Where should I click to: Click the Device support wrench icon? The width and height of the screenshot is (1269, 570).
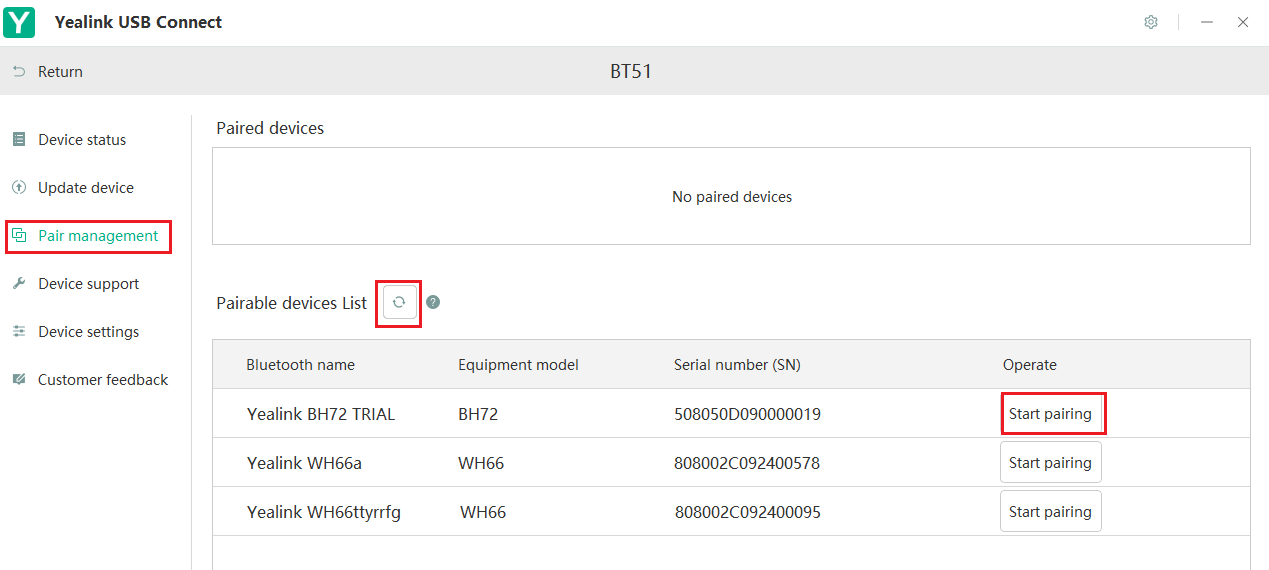[x=18, y=284]
